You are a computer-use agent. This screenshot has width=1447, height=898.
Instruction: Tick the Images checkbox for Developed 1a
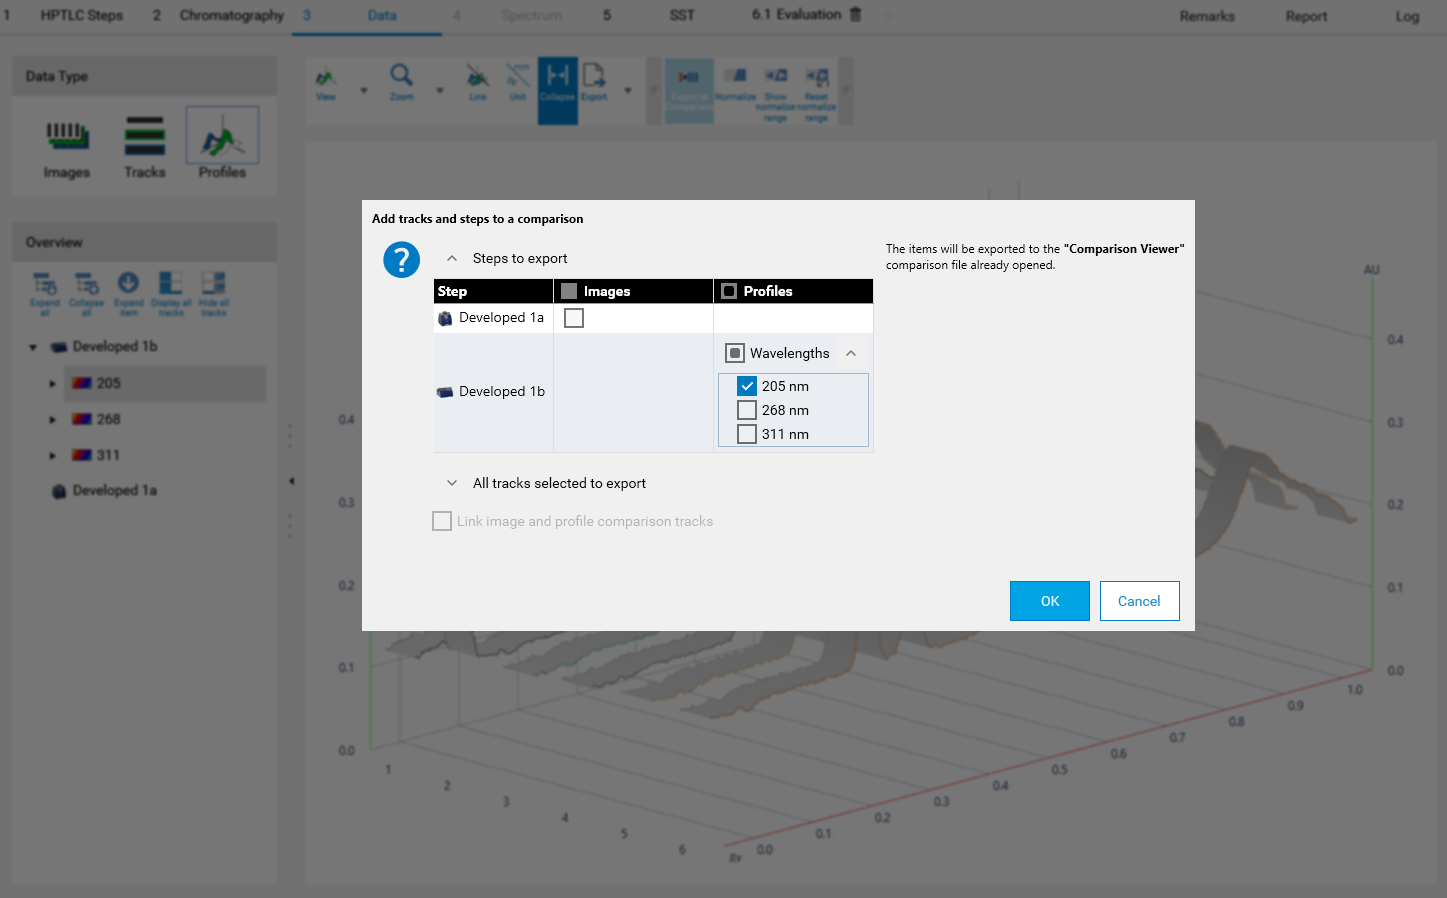point(574,318)
